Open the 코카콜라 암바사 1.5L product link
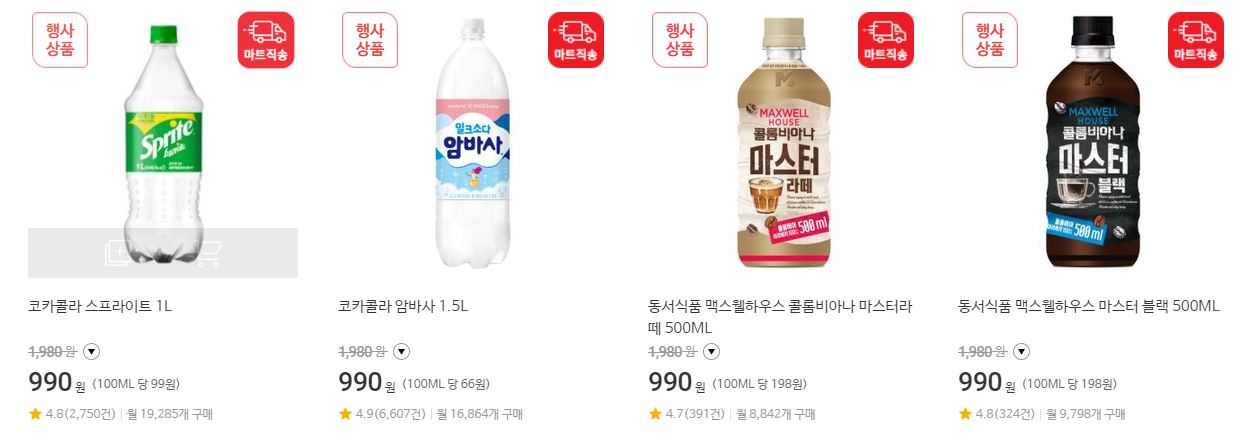This screenshot has width=1237, height=444. pos(404,306)
